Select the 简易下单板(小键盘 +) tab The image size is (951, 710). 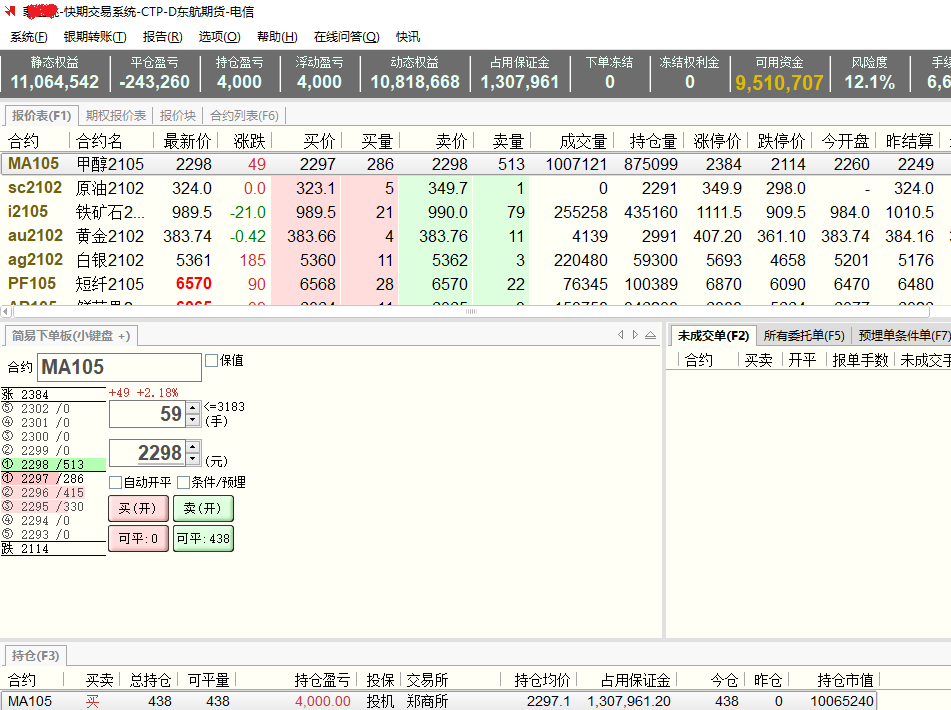71,335
